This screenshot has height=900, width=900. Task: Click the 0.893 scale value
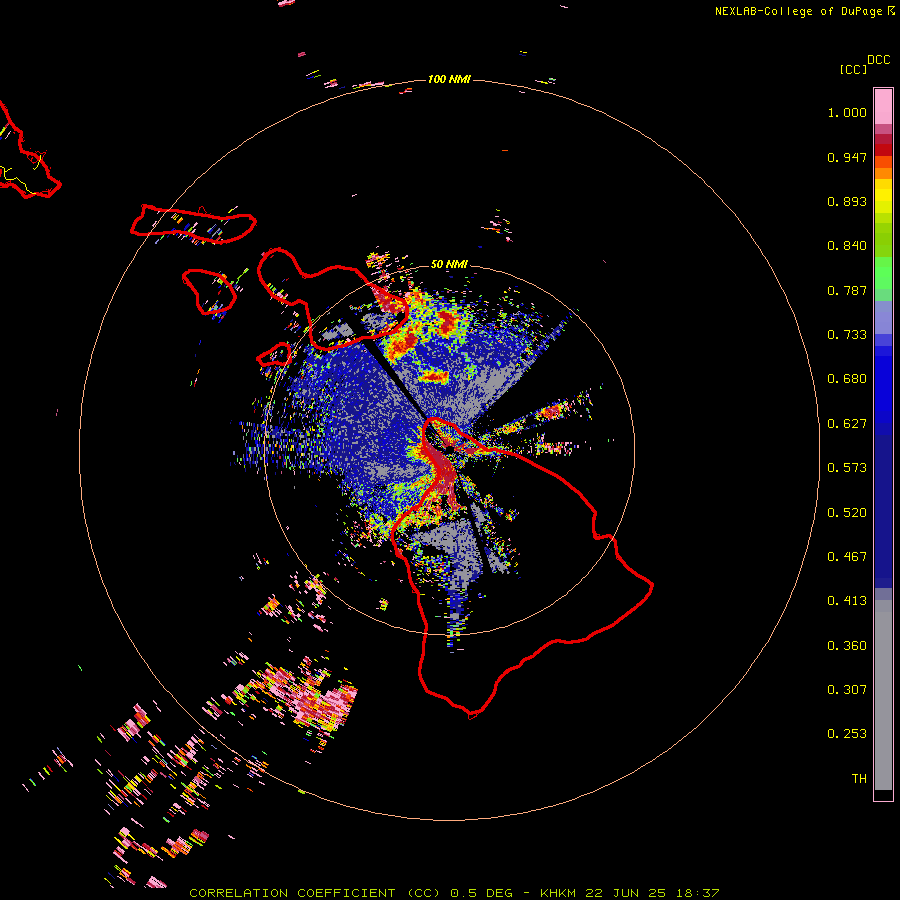point(847,201)
